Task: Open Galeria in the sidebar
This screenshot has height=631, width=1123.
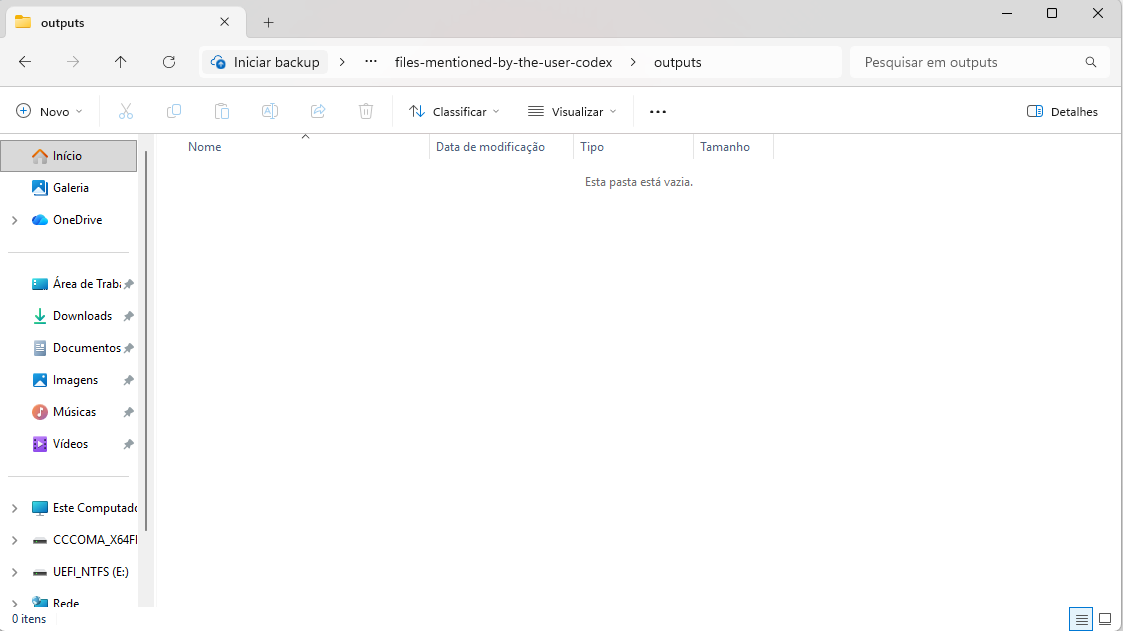Action: tap(69, 188)
